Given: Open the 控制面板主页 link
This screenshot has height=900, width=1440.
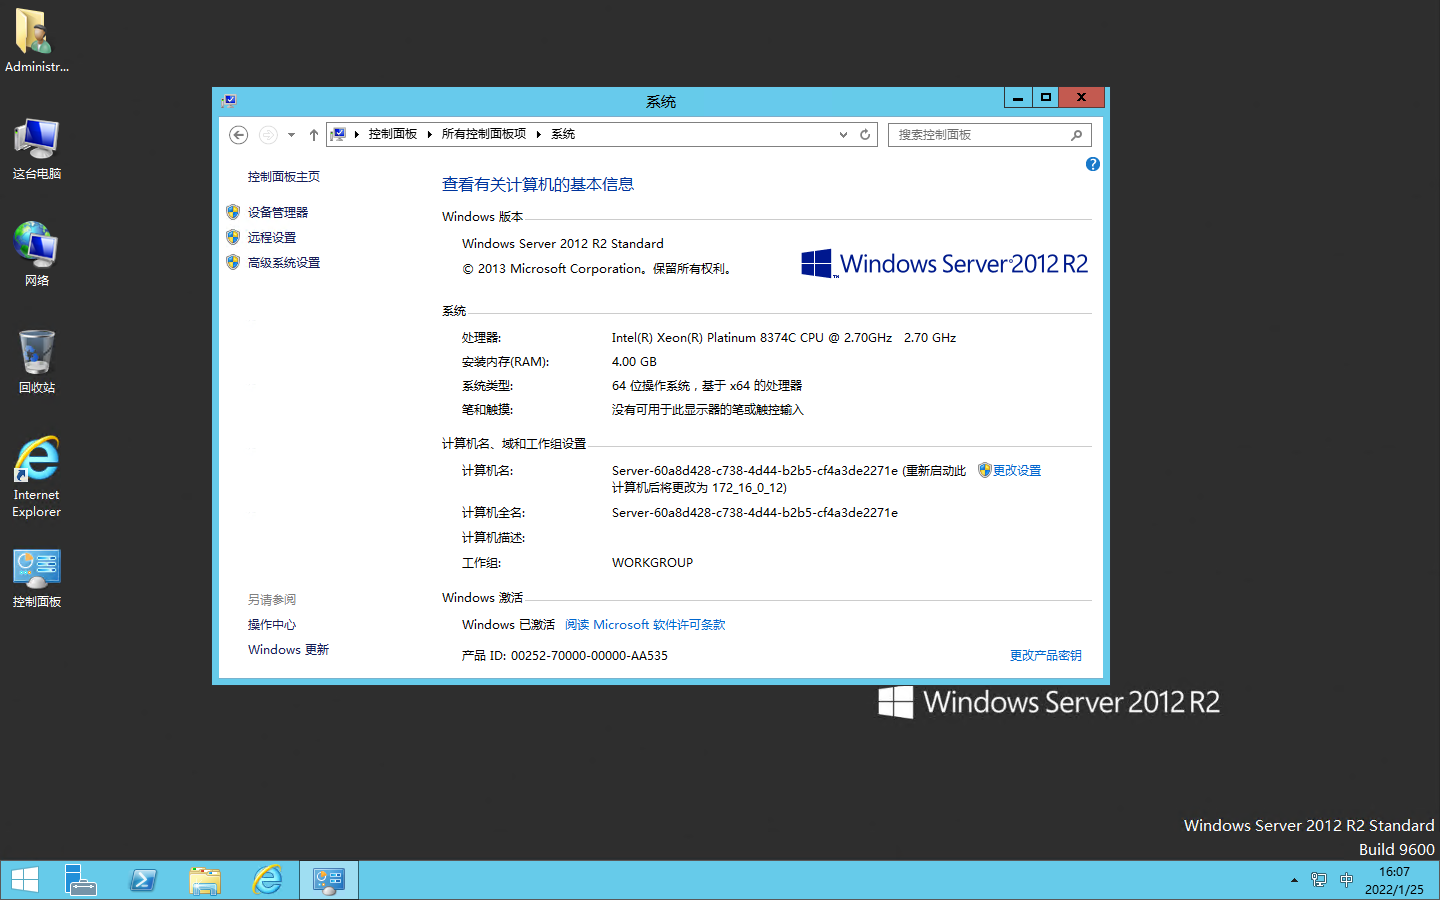Looking at the screenshot, I should coord(284,177).
